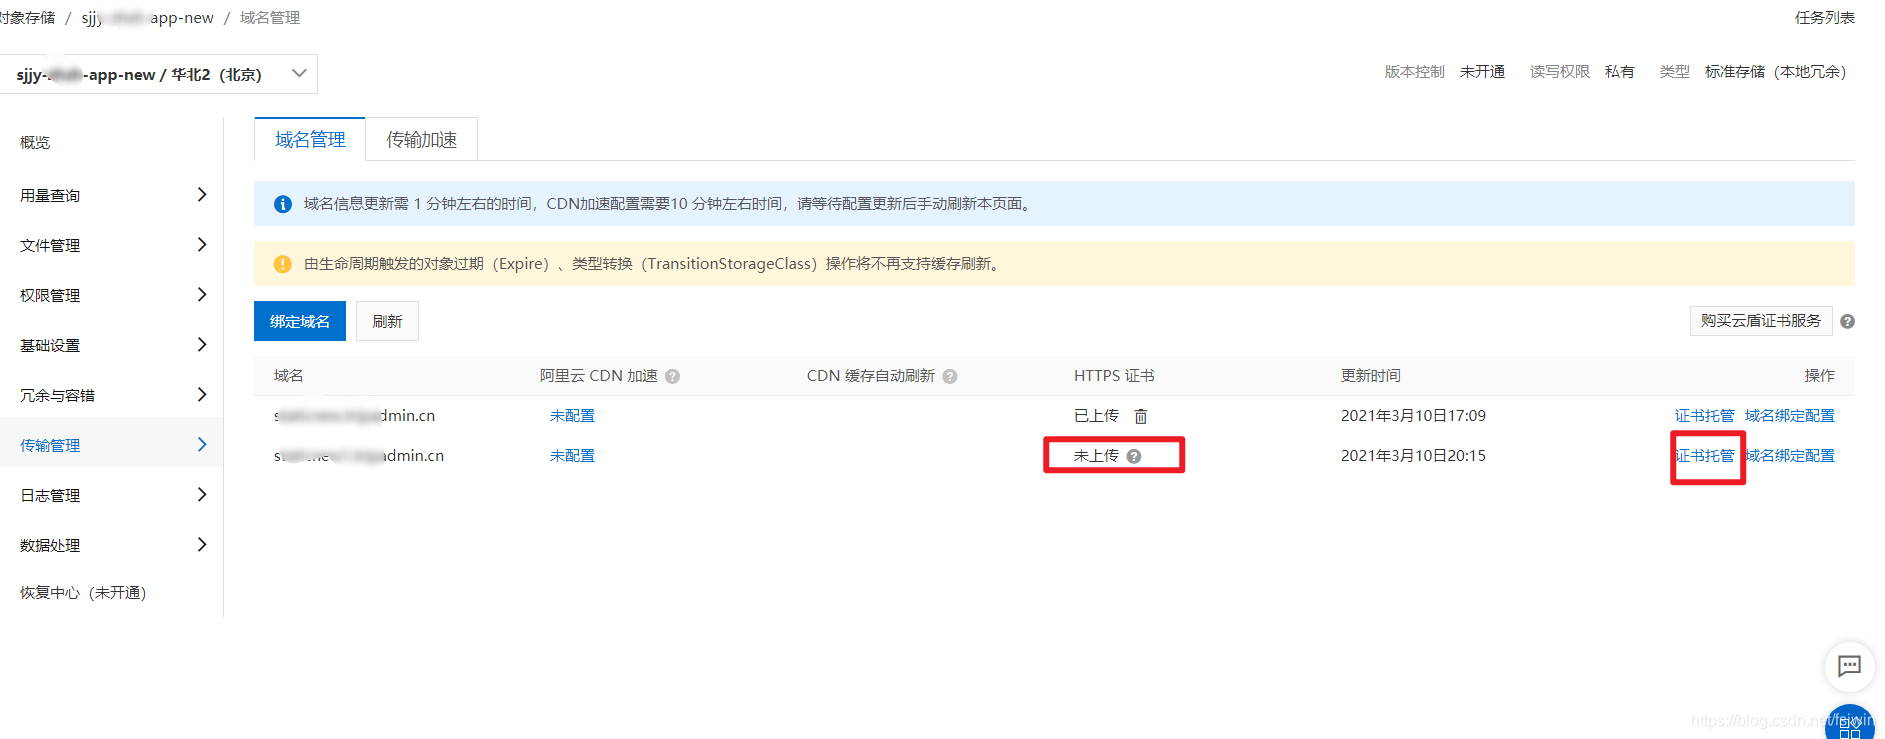Click the 刷新 button
The height and width of the screenshot is (739, 1885).
tap(387, 321)
